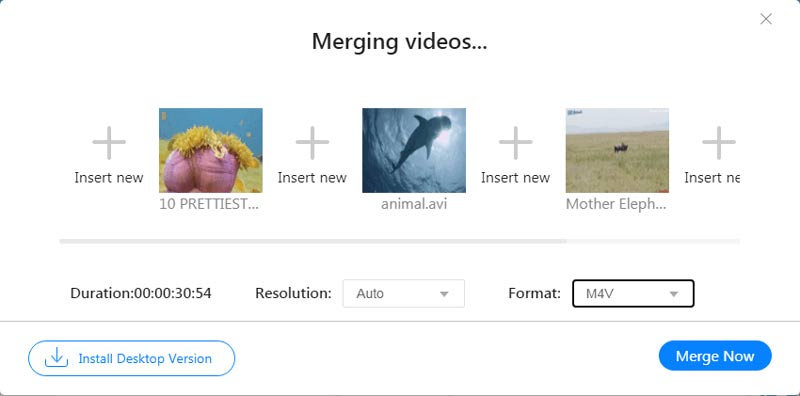Select the 10 PRETTIEST video thumbnail

tap(211, 151)
